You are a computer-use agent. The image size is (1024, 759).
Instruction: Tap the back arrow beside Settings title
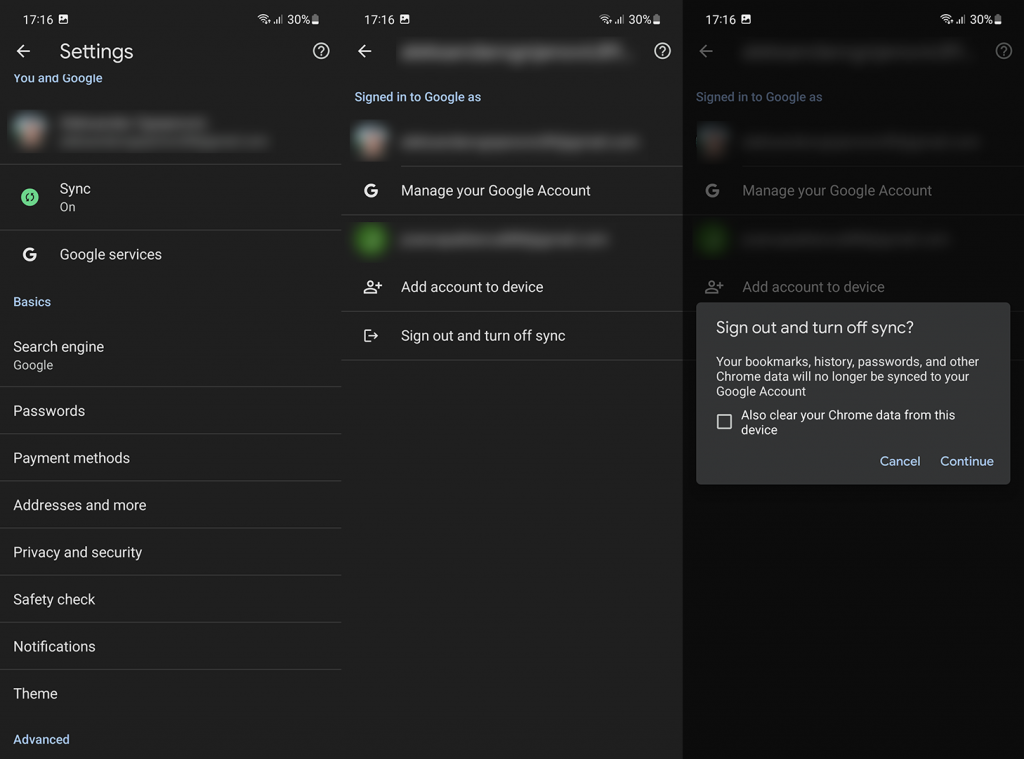[24, 51]
